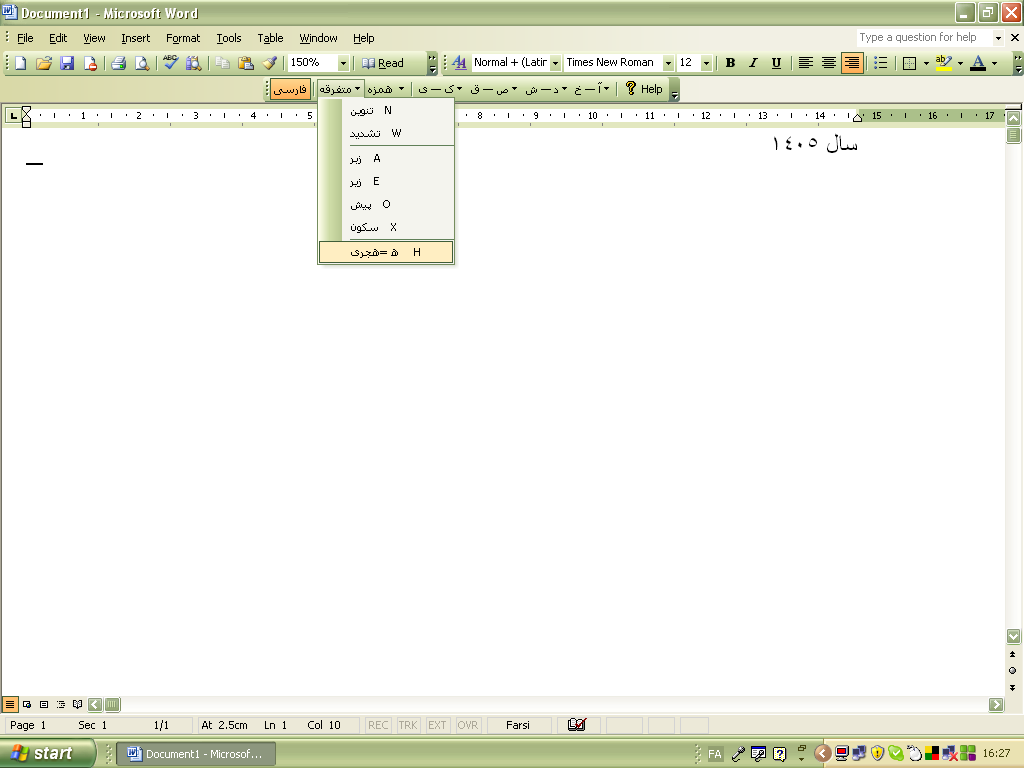Switch to Print Layout view icon

(44, 704)
